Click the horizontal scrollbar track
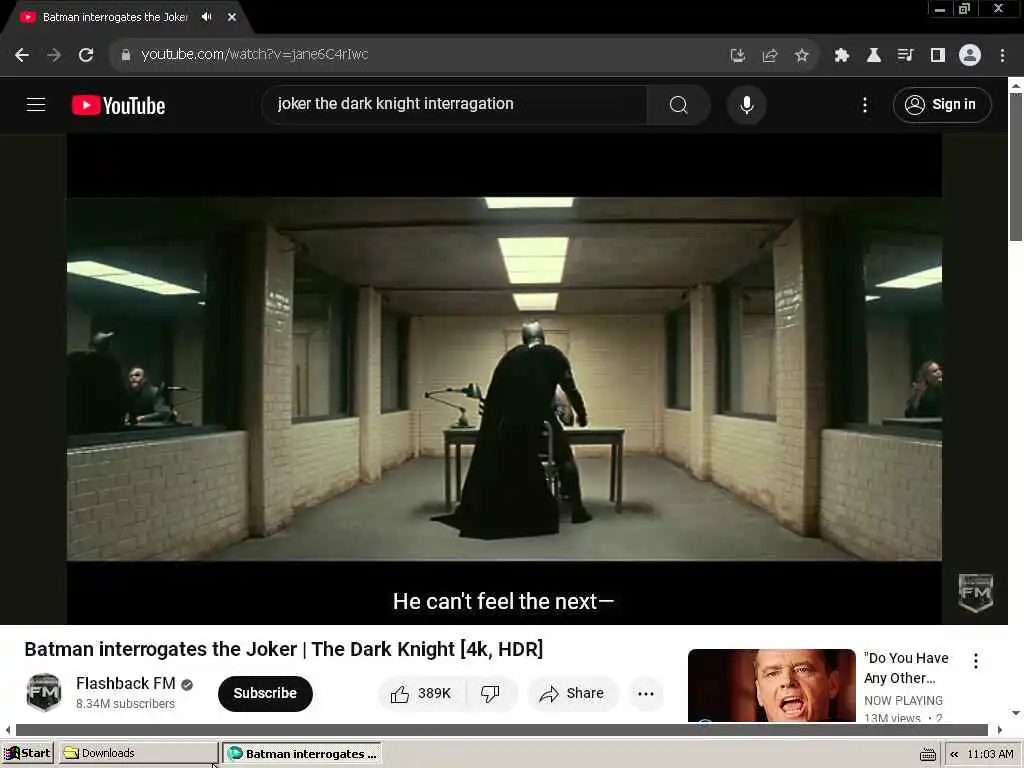Image resolution: width=1024 pixels, height=768 pixels. (x=502, y=730)
